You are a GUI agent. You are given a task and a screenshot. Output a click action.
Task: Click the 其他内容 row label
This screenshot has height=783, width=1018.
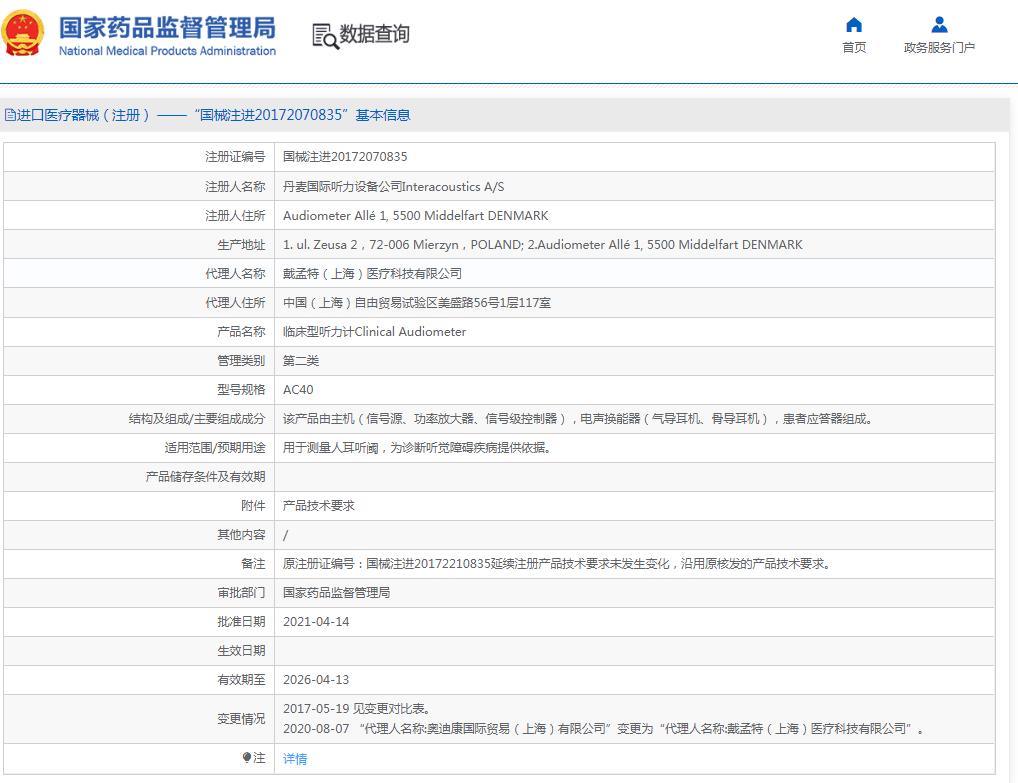pyautogui.click(x=241, y=534)
